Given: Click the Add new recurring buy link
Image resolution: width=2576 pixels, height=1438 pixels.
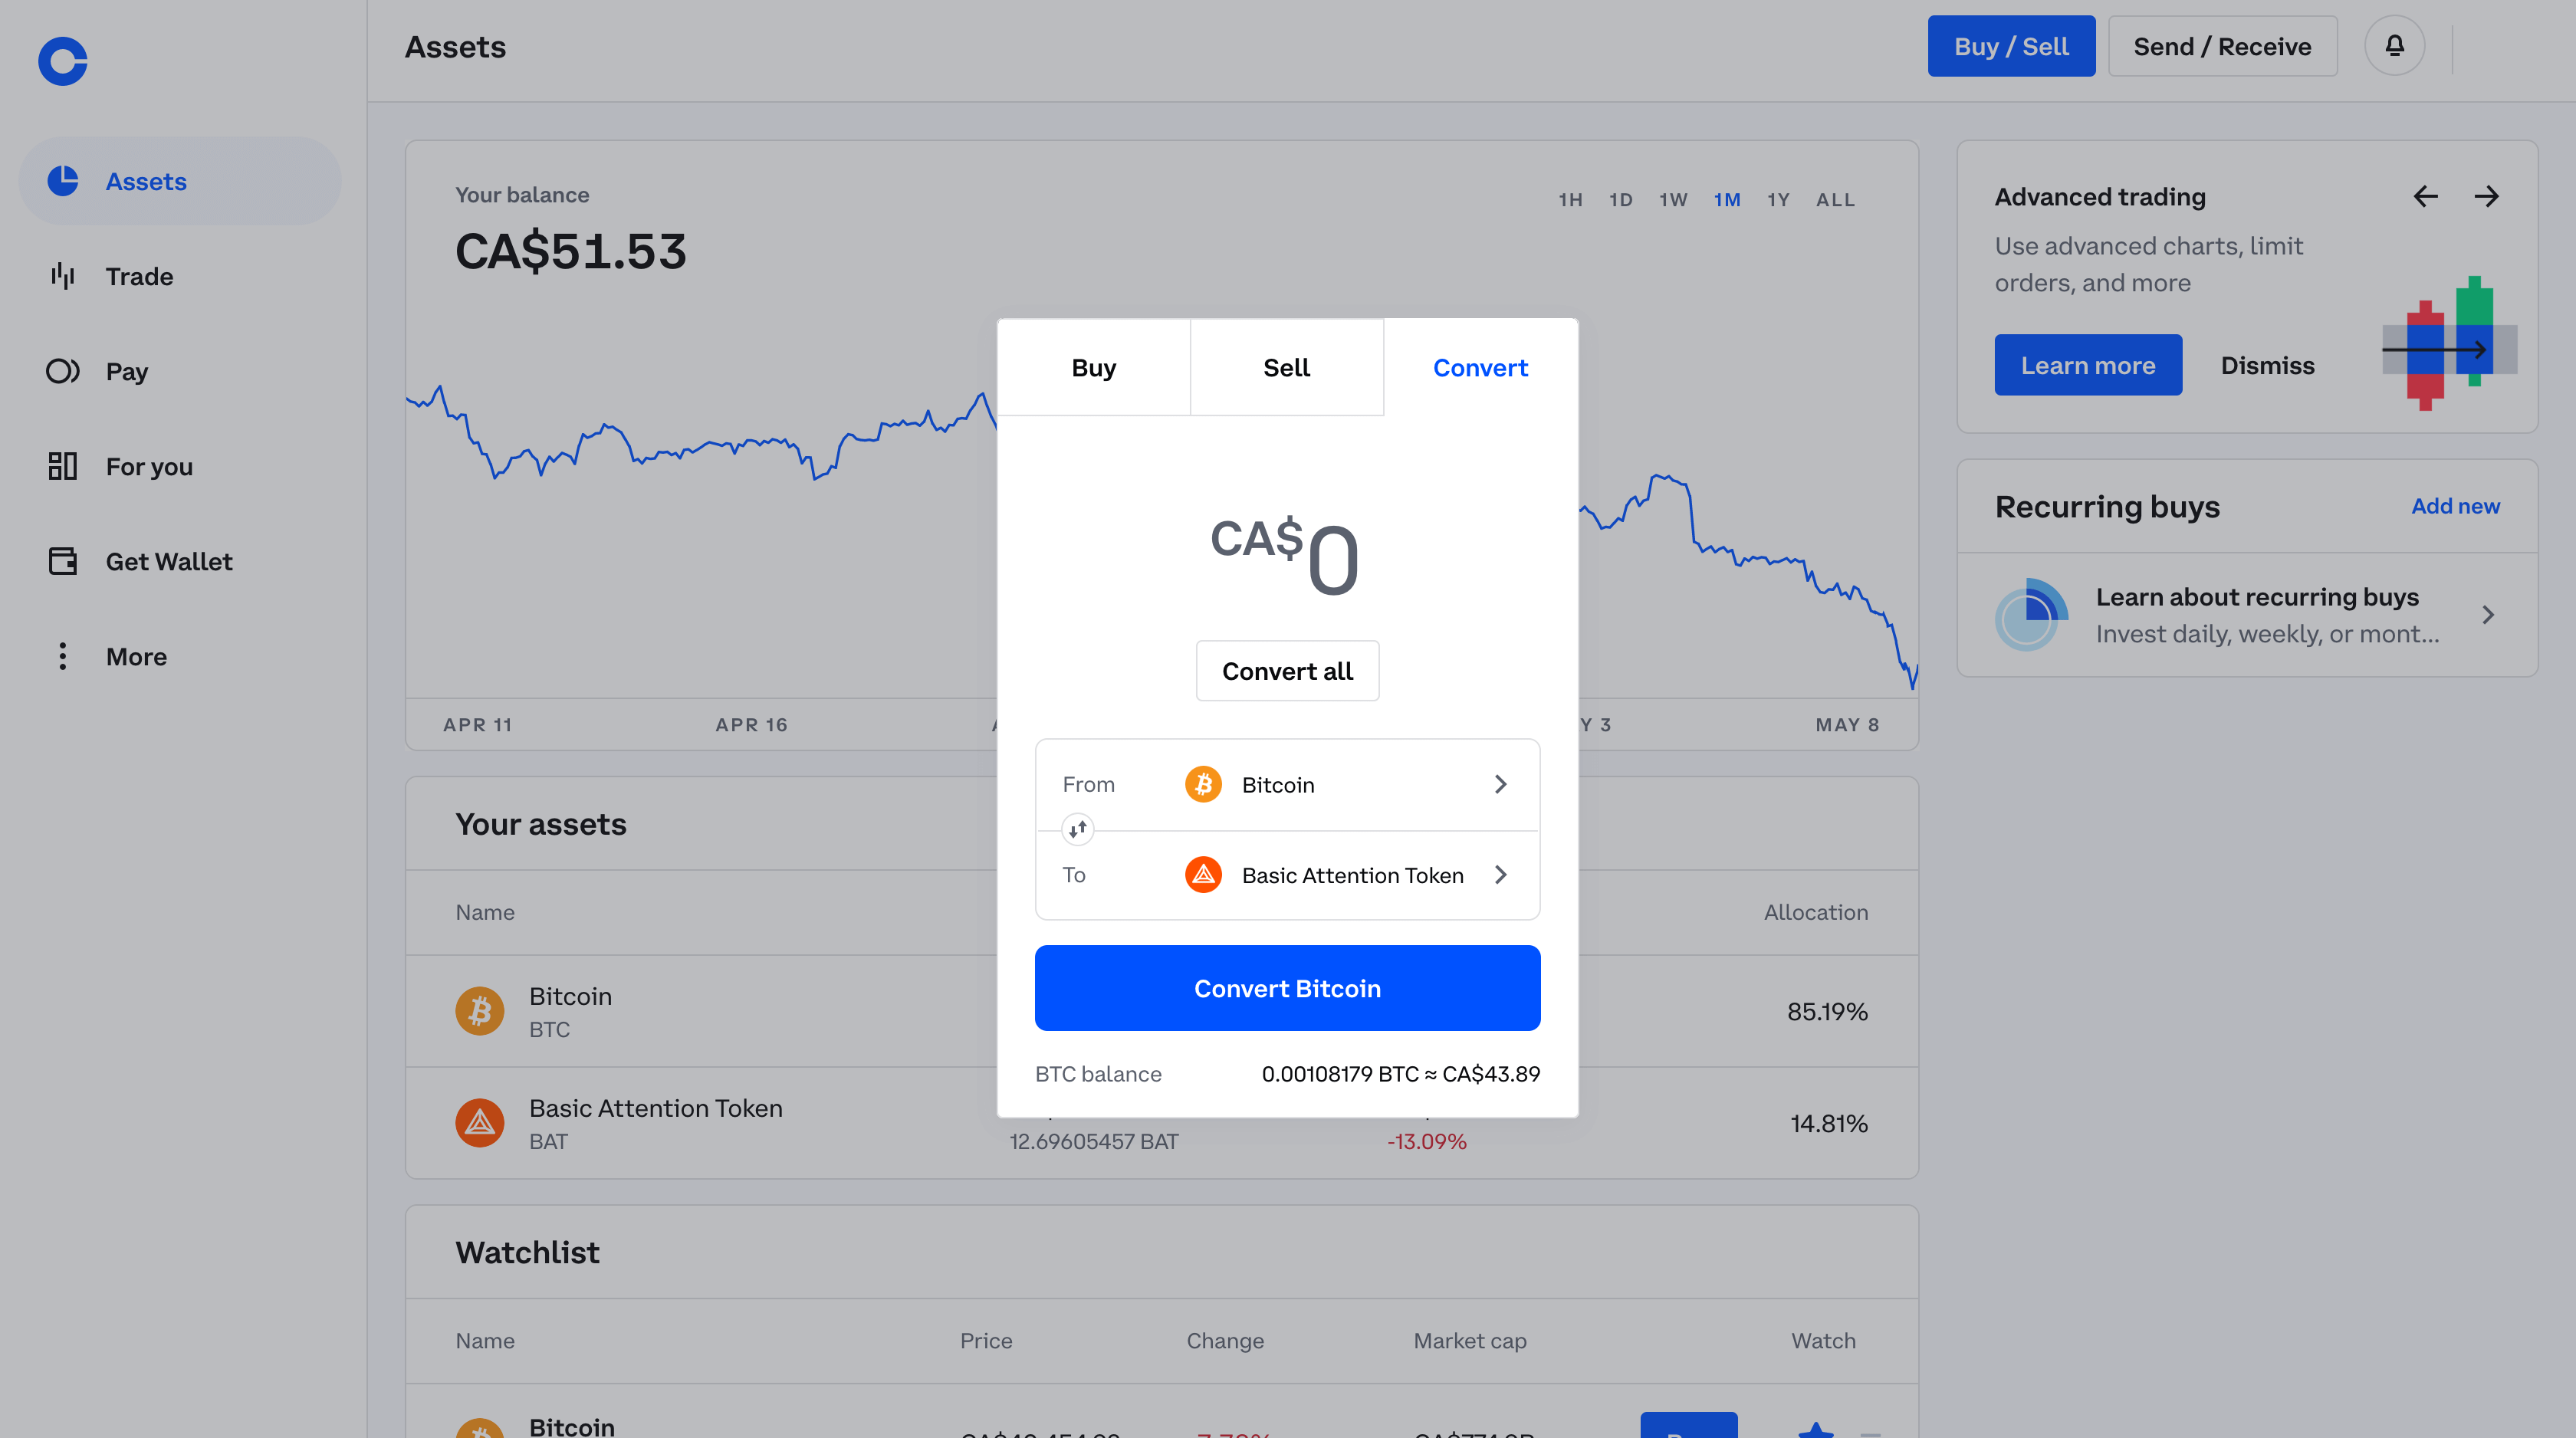Looking at the screenshot, I should (x=2454, y=507).
